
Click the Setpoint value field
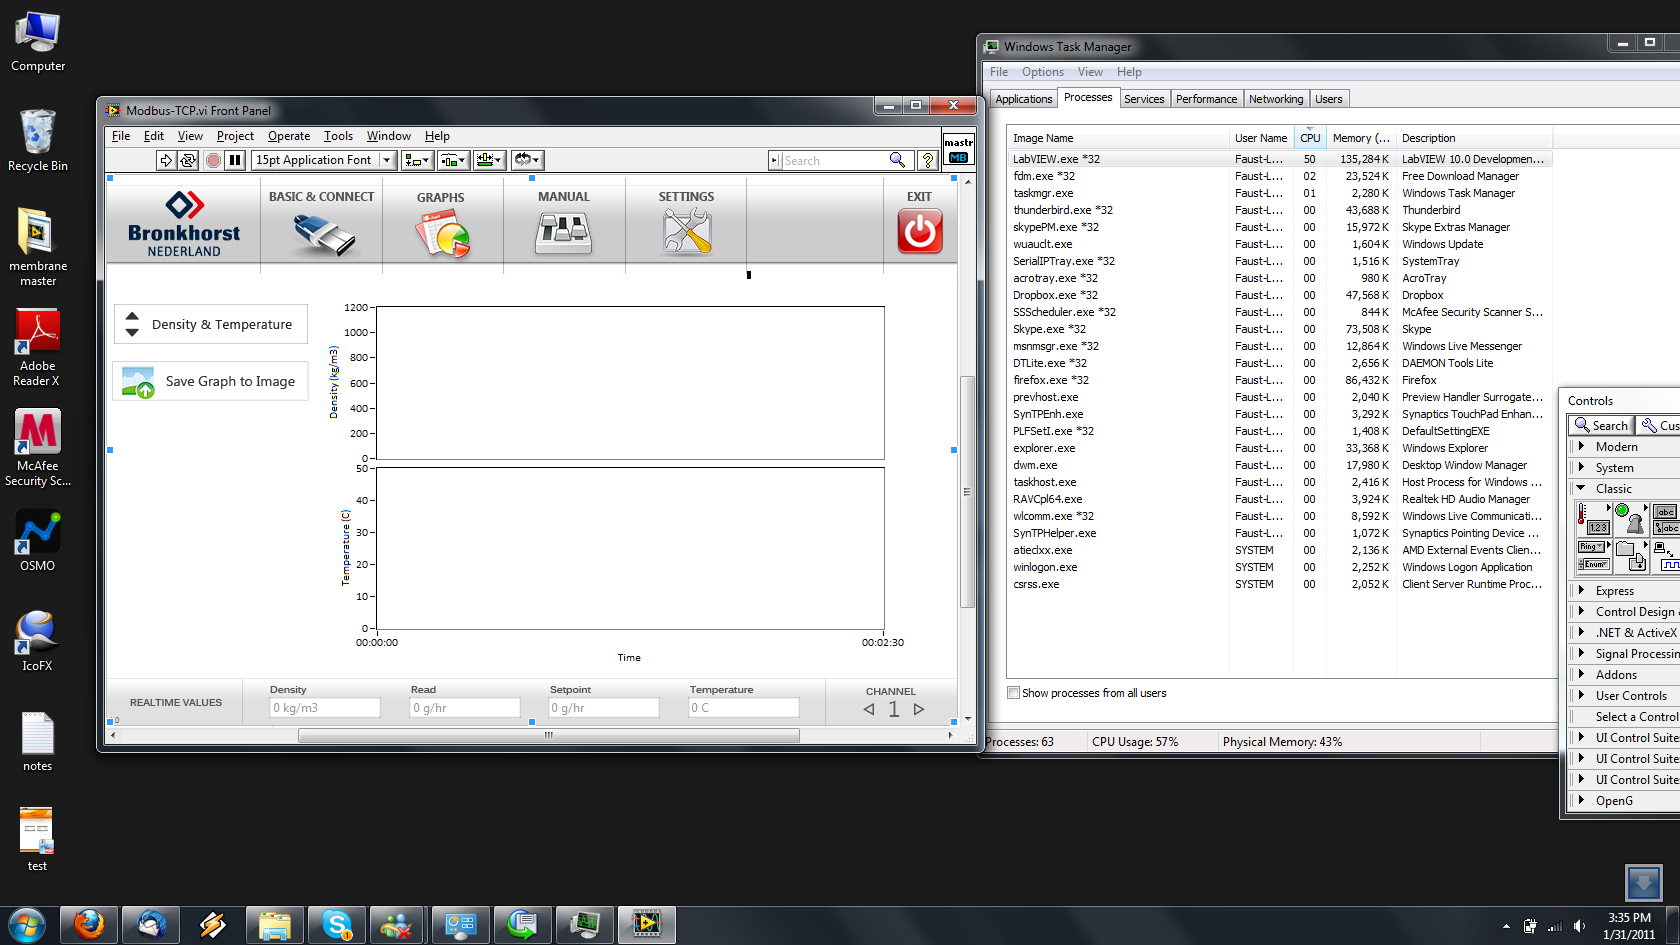coord(604,708)
